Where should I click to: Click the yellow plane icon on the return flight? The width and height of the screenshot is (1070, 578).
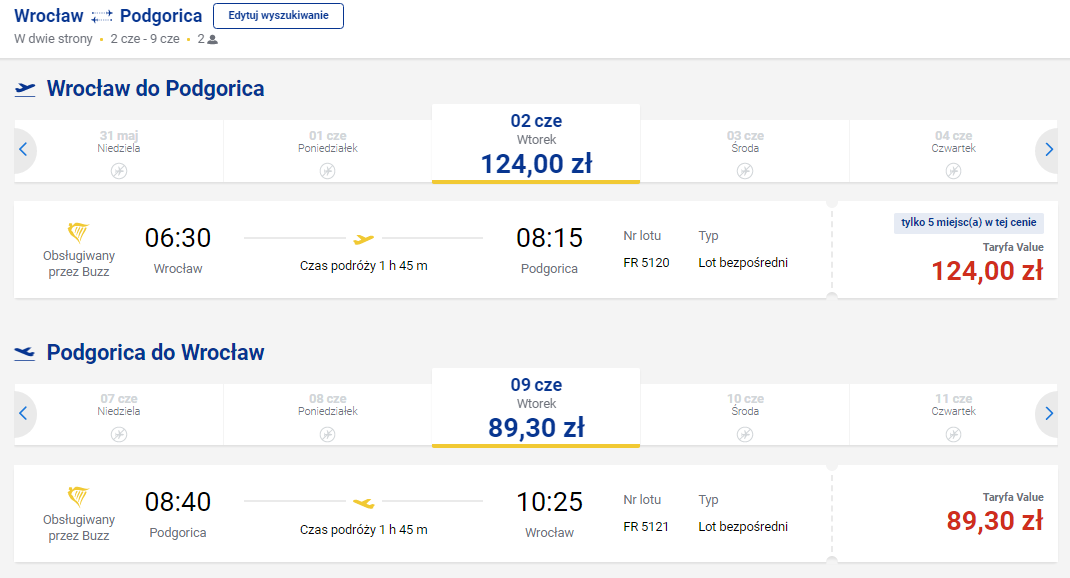(x=364, y=503)
